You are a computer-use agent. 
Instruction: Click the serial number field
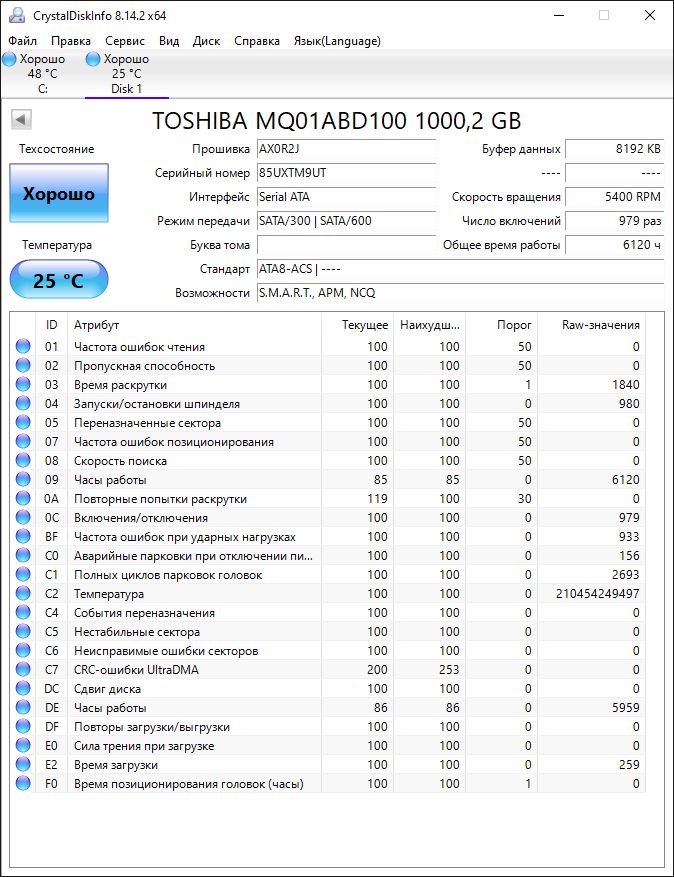tap(346, 173)
